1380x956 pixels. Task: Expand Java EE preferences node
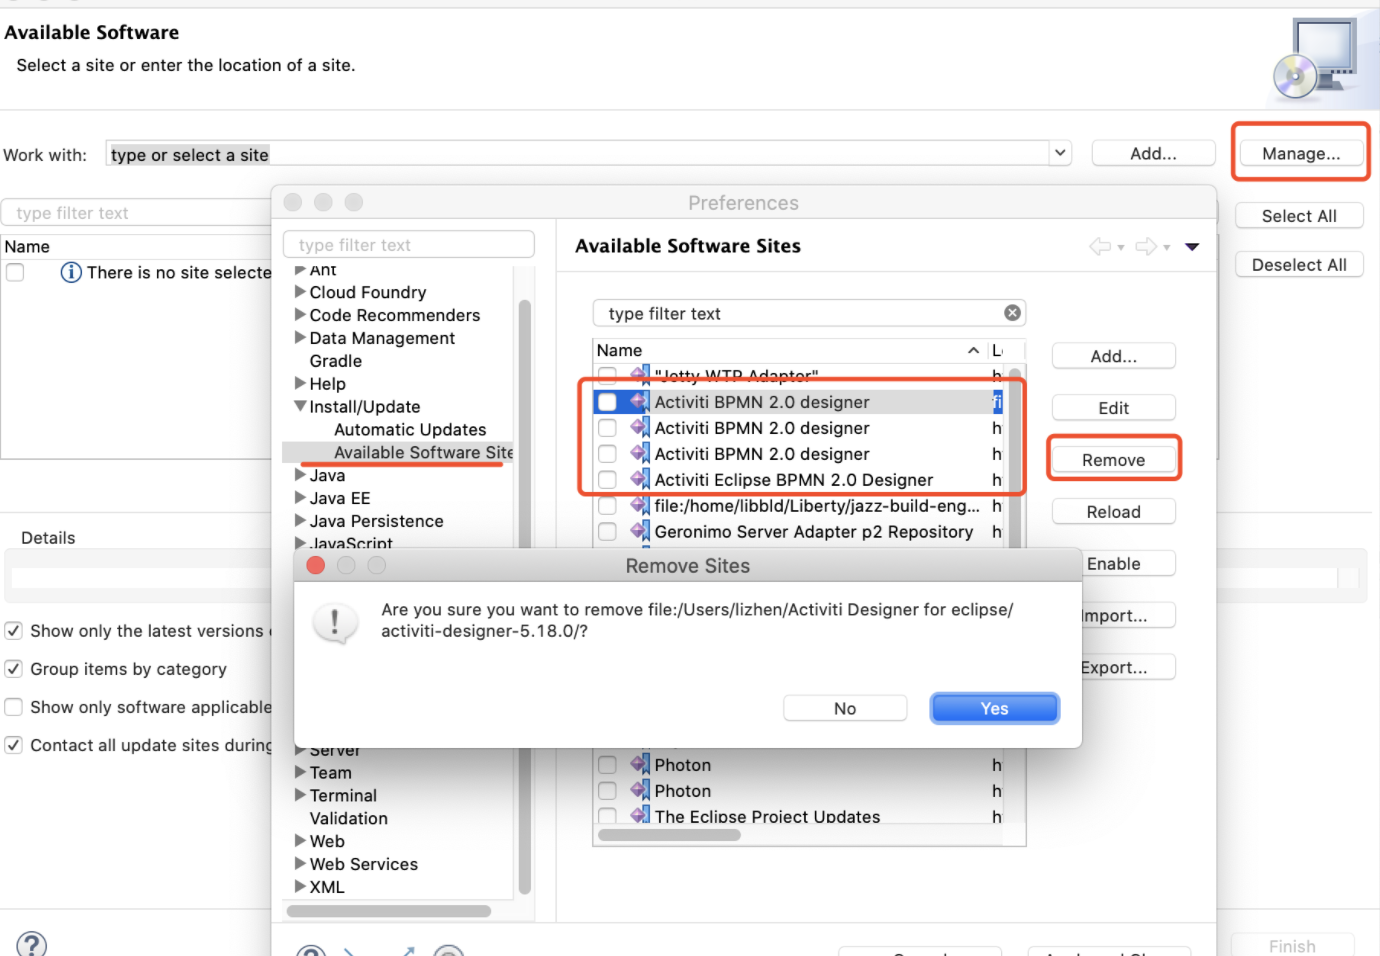300,497
